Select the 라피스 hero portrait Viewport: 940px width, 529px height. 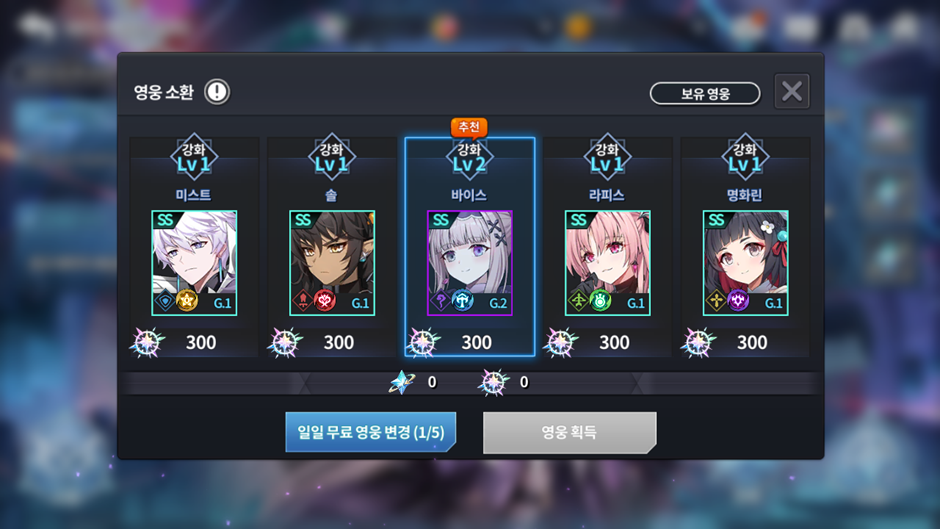(x=607, y=263)
